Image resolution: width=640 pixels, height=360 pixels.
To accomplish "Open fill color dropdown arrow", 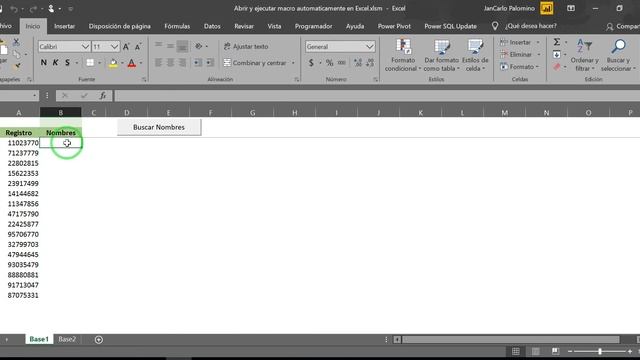I will (x=122, y=63).
